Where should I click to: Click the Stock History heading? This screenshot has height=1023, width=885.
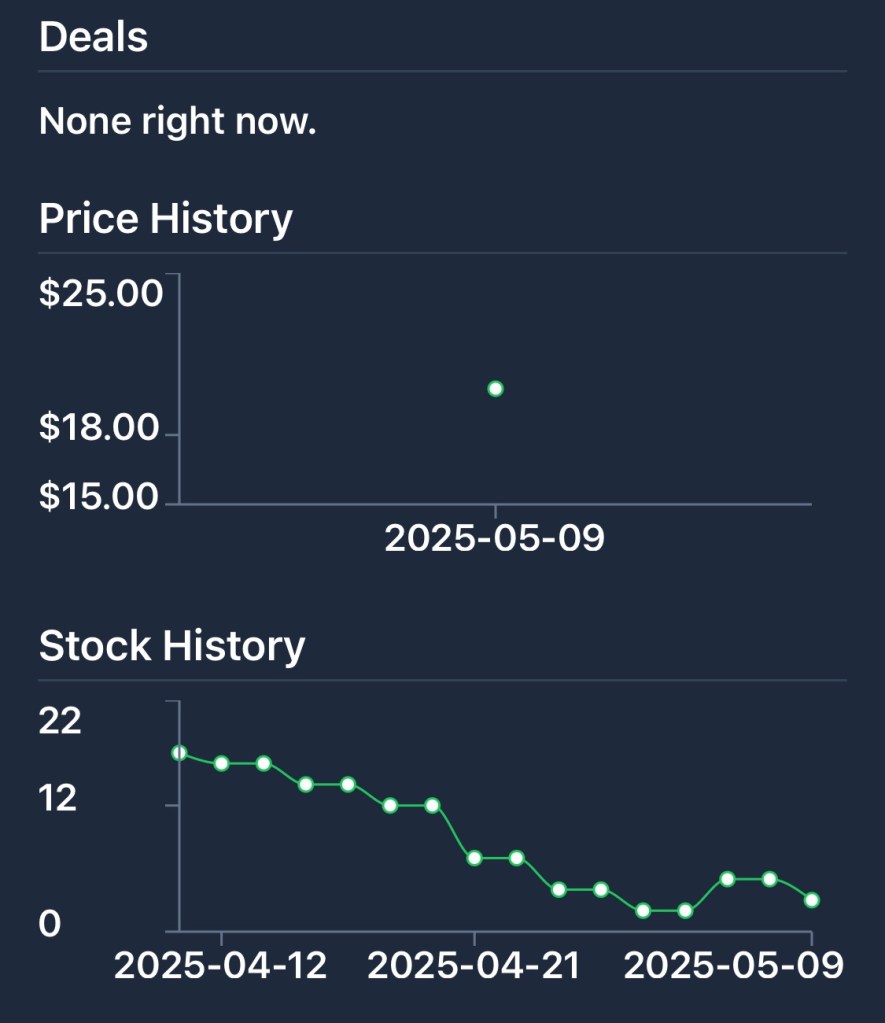pos(171,646)
